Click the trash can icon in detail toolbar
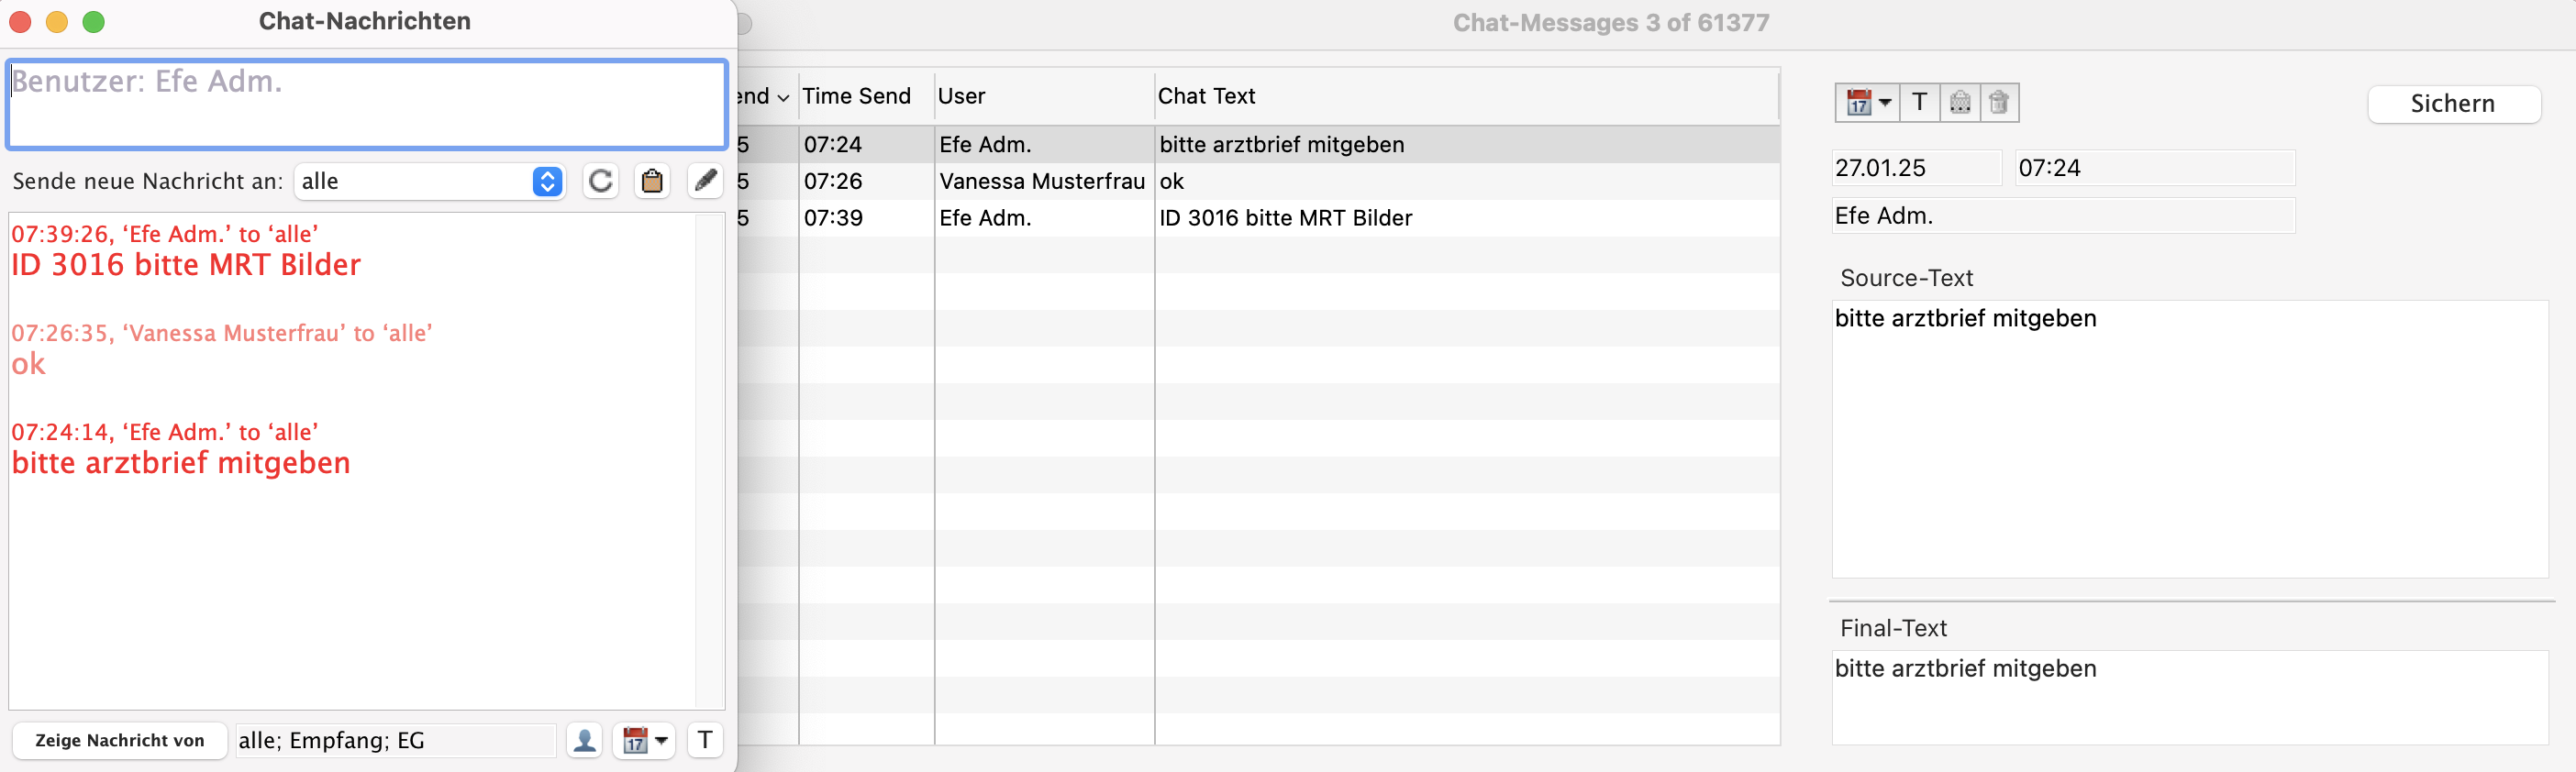The width and height of the screenshot is (2576, 772). (1998, 103)
